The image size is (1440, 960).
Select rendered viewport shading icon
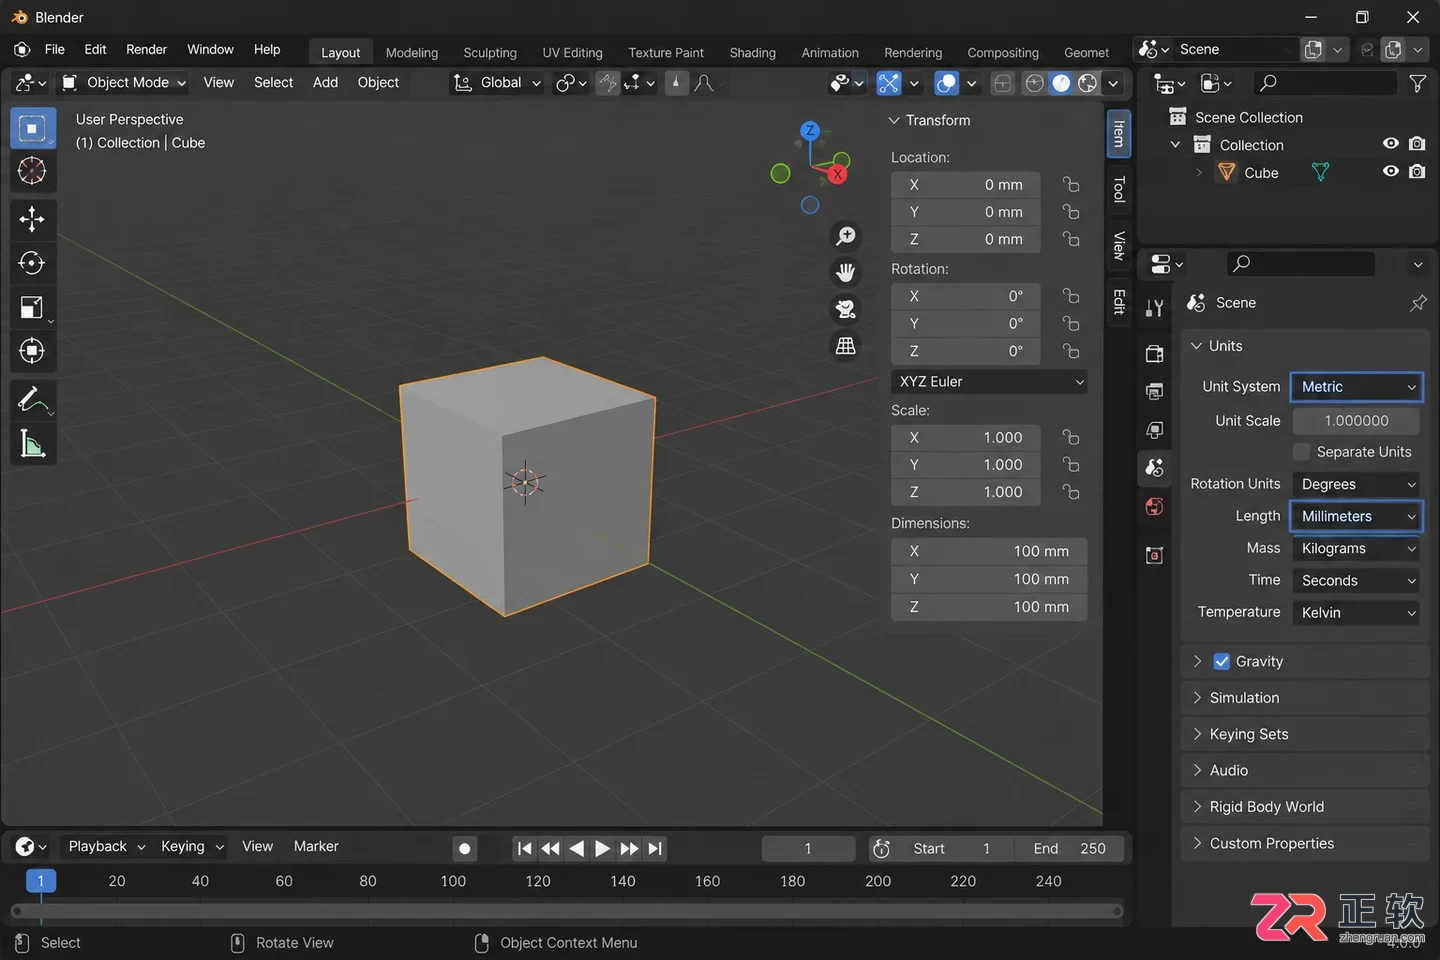pyautogui.click(x=1087, y=83)
